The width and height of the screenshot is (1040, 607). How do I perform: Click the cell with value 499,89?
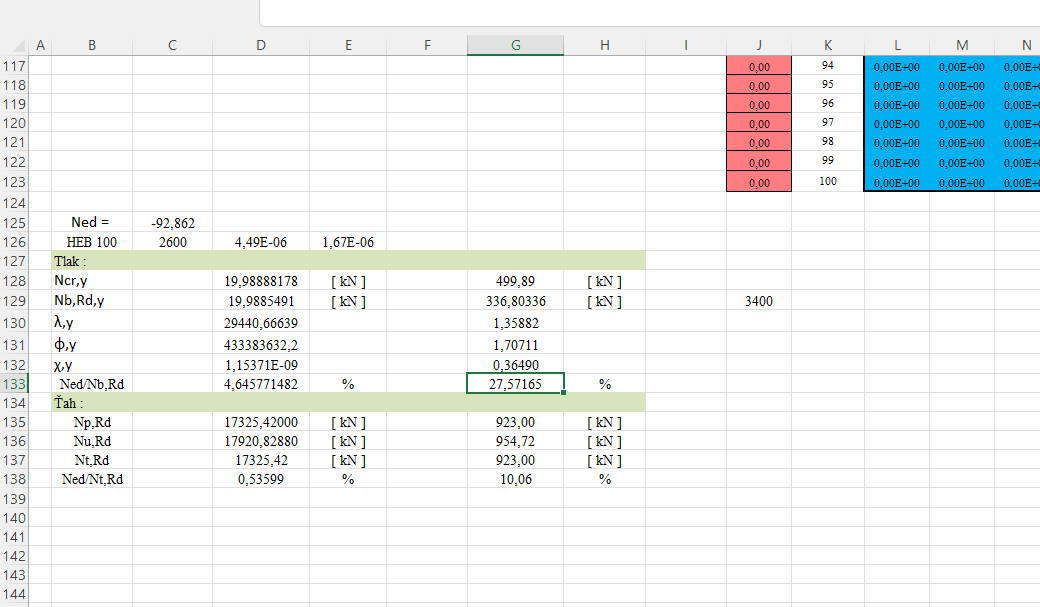515,281
